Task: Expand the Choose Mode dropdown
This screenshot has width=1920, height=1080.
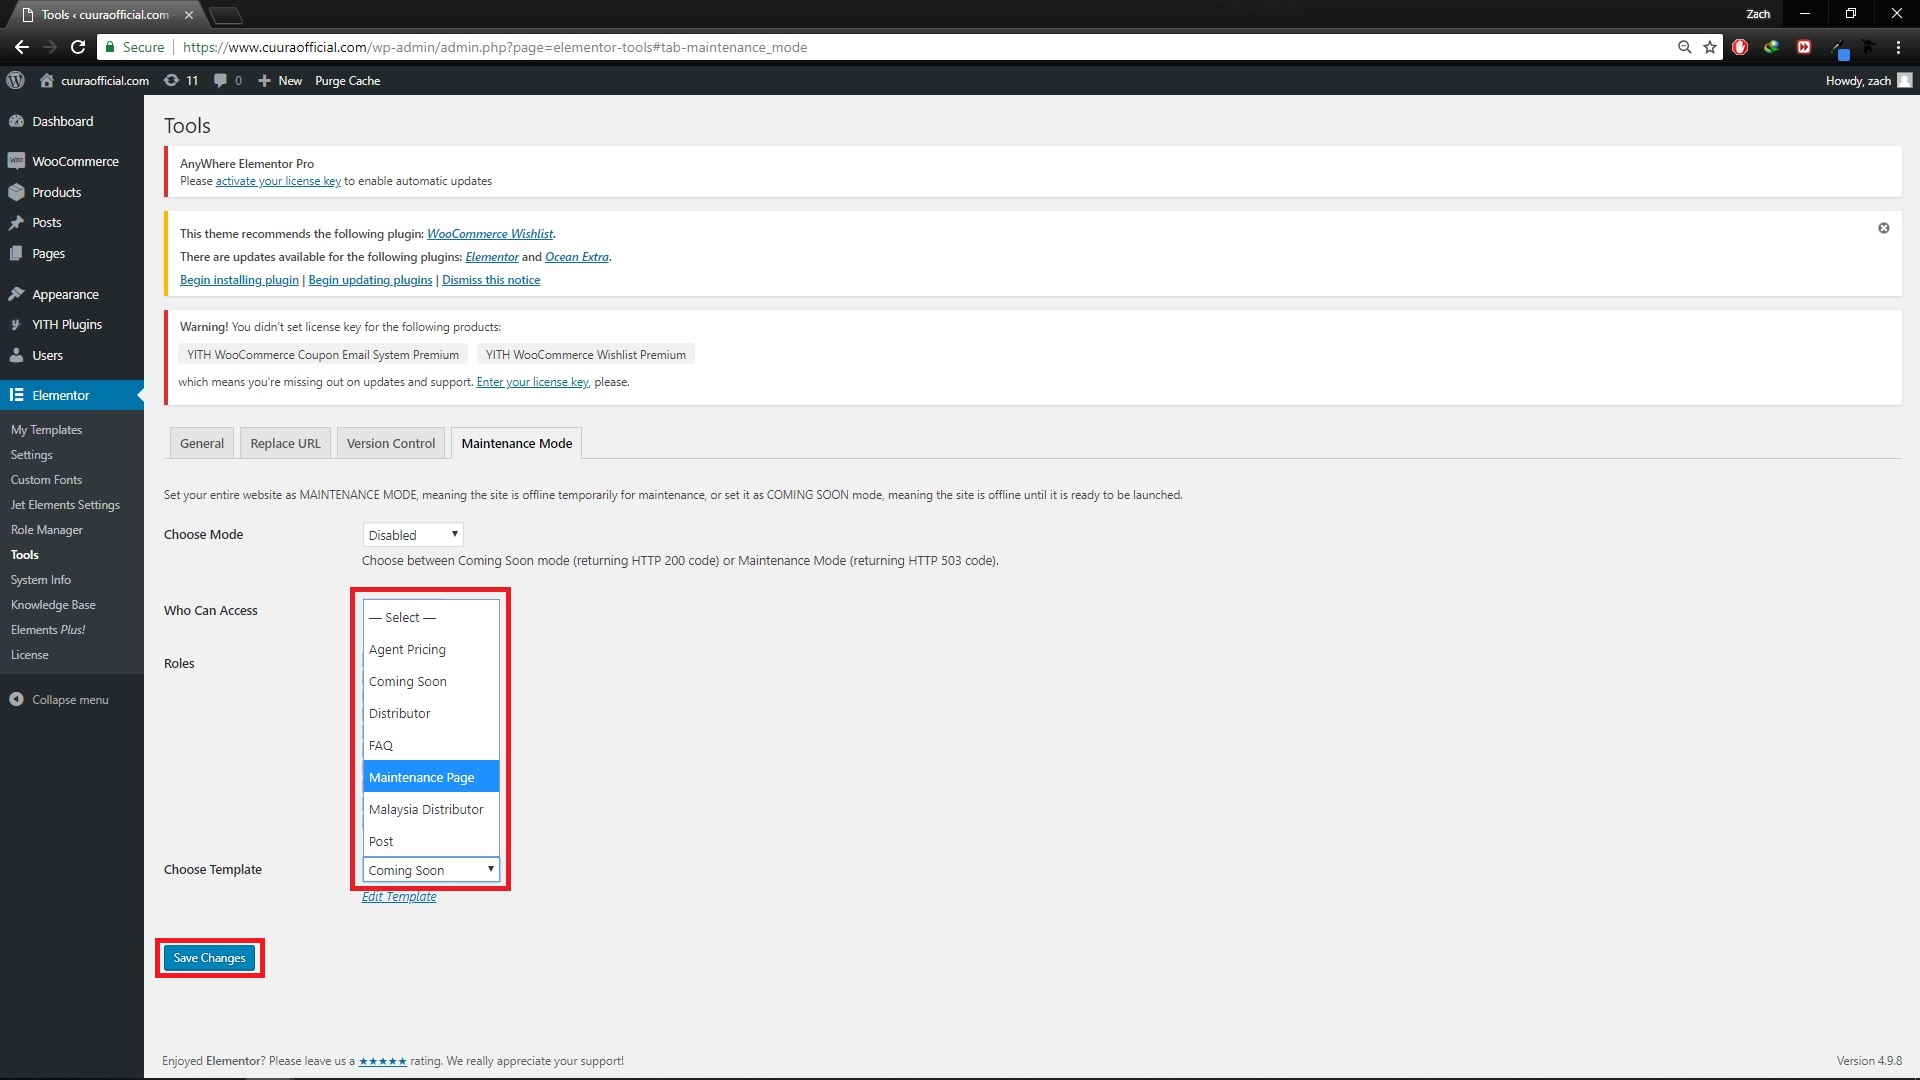Action: [413, 535]
